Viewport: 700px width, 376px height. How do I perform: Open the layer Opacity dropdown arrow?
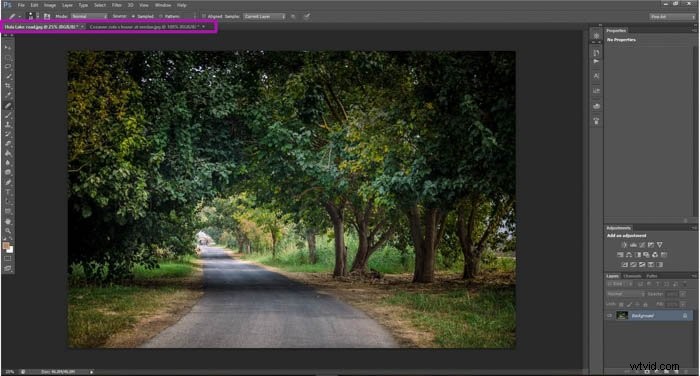[683, 294]
